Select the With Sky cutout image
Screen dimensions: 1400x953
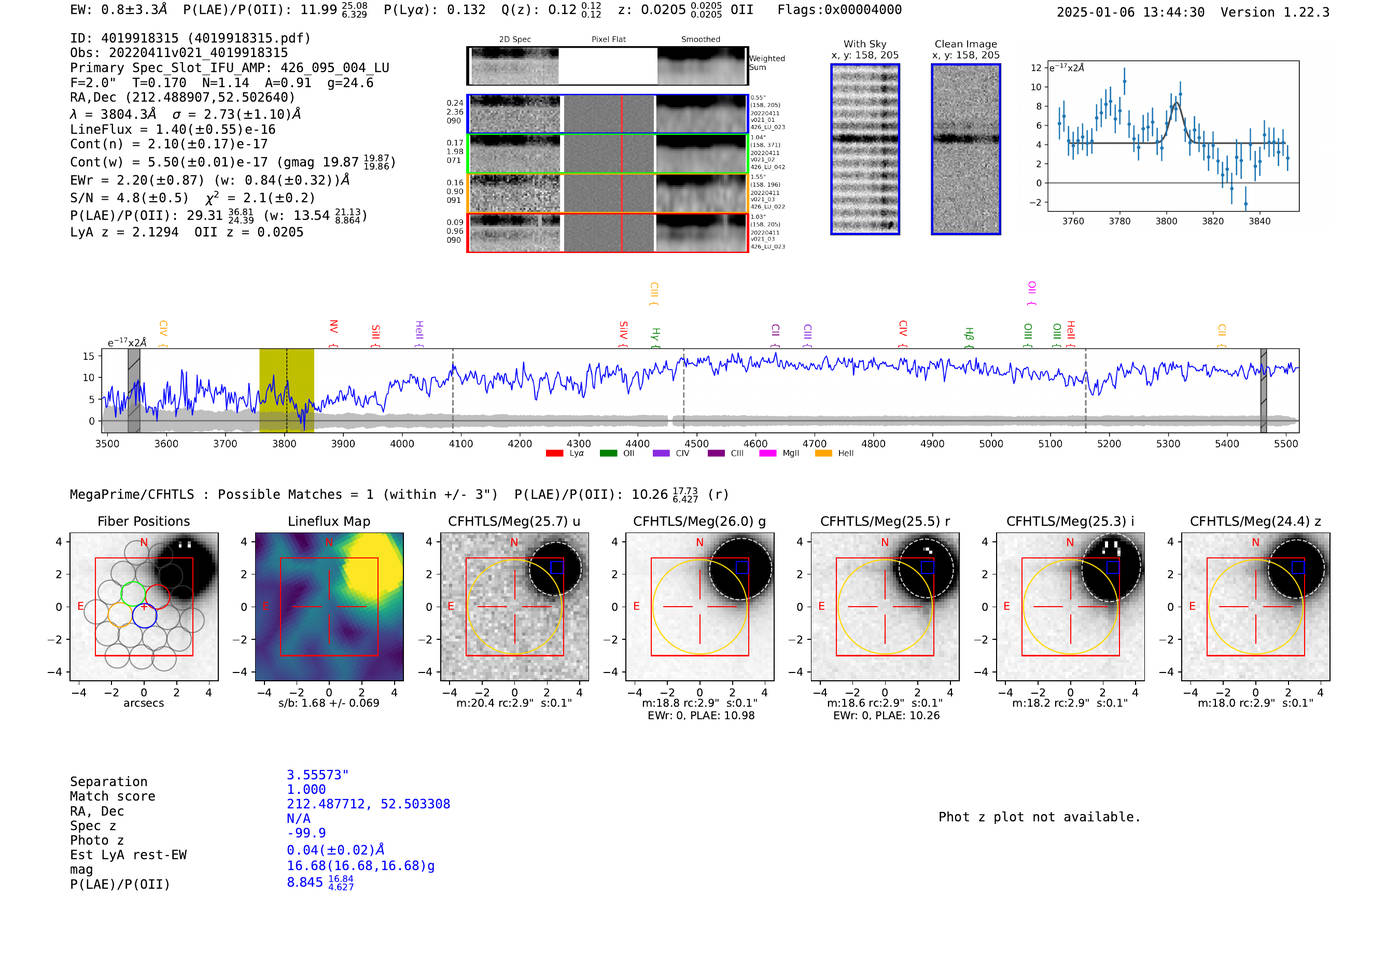pyautogui.click(x=865, y=149)
